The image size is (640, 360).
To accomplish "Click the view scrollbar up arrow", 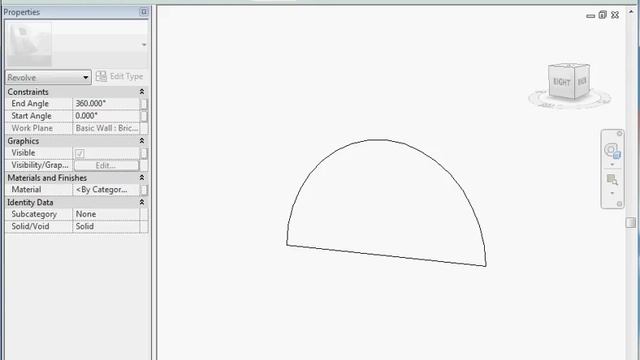I will [631, 11].
